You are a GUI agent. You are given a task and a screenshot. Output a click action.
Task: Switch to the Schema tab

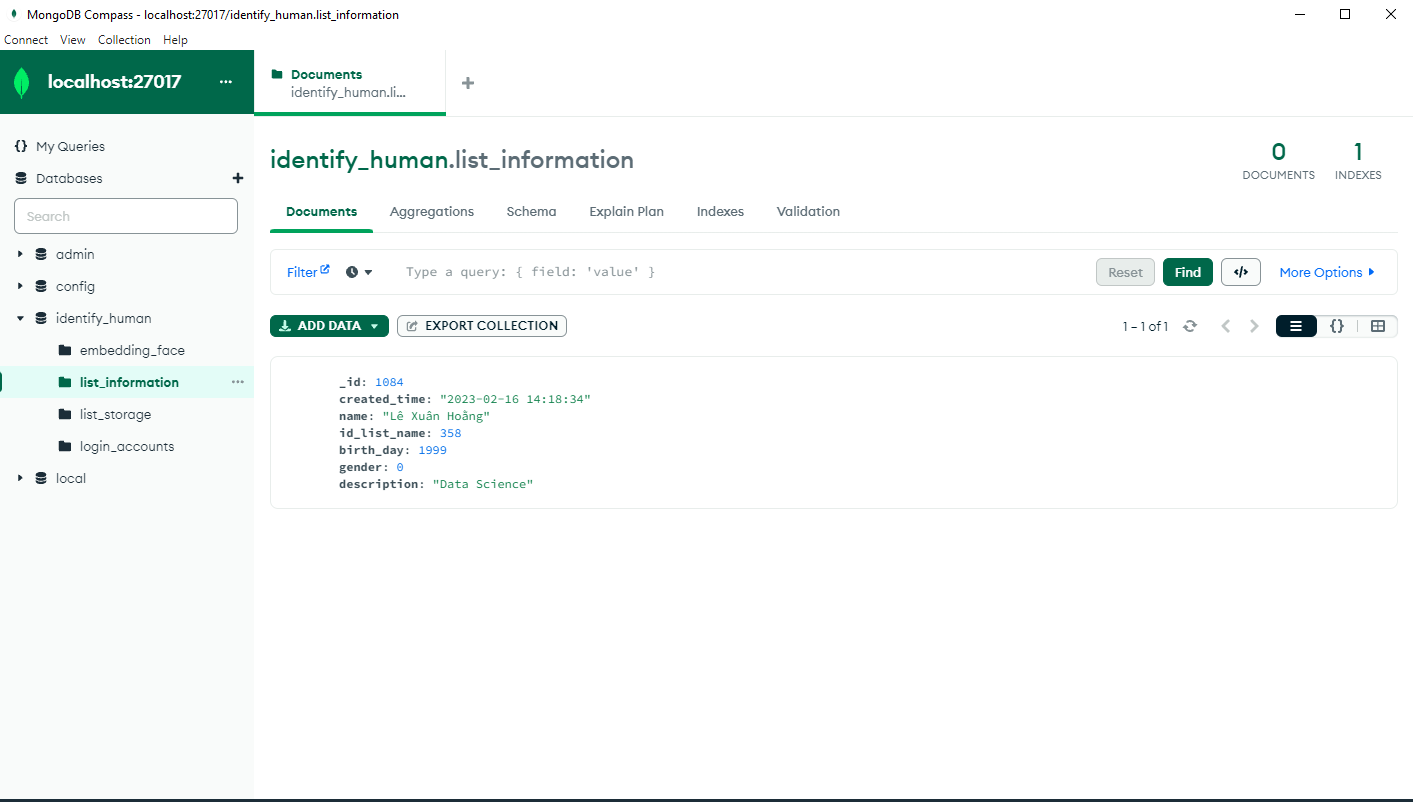(x=531, y=211)
